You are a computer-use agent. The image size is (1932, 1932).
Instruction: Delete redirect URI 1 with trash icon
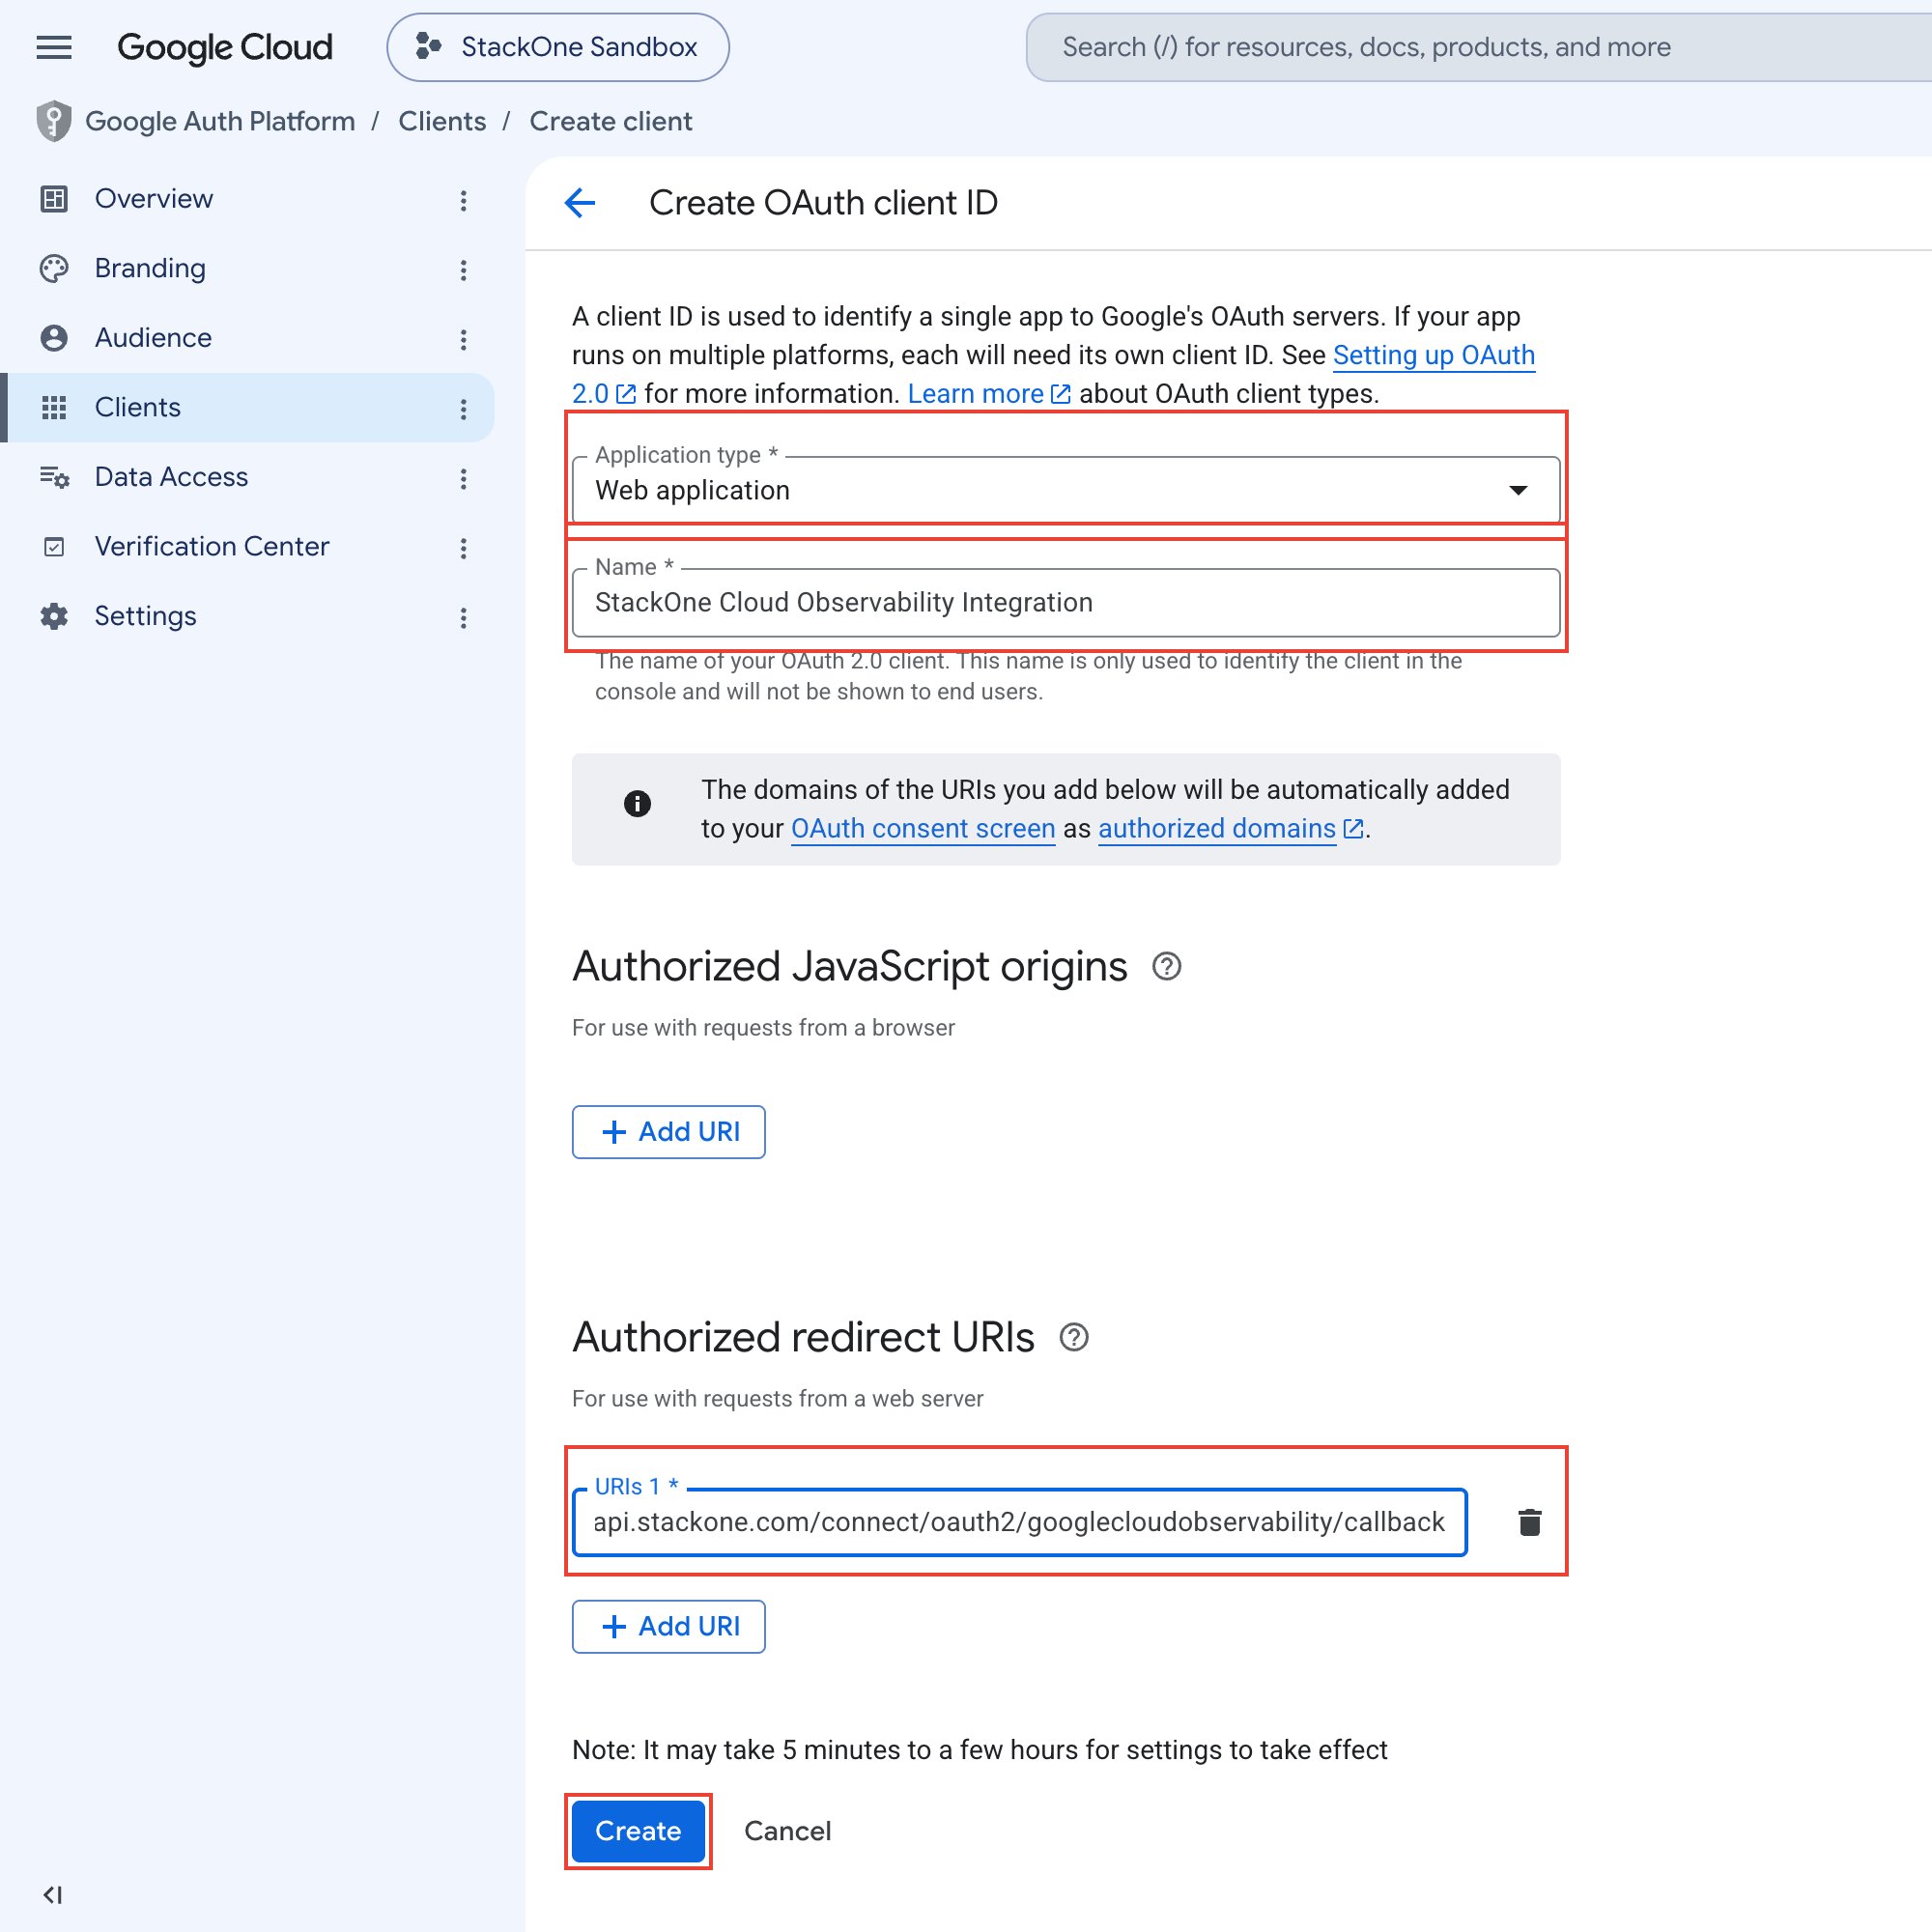pos(1529,1522)
